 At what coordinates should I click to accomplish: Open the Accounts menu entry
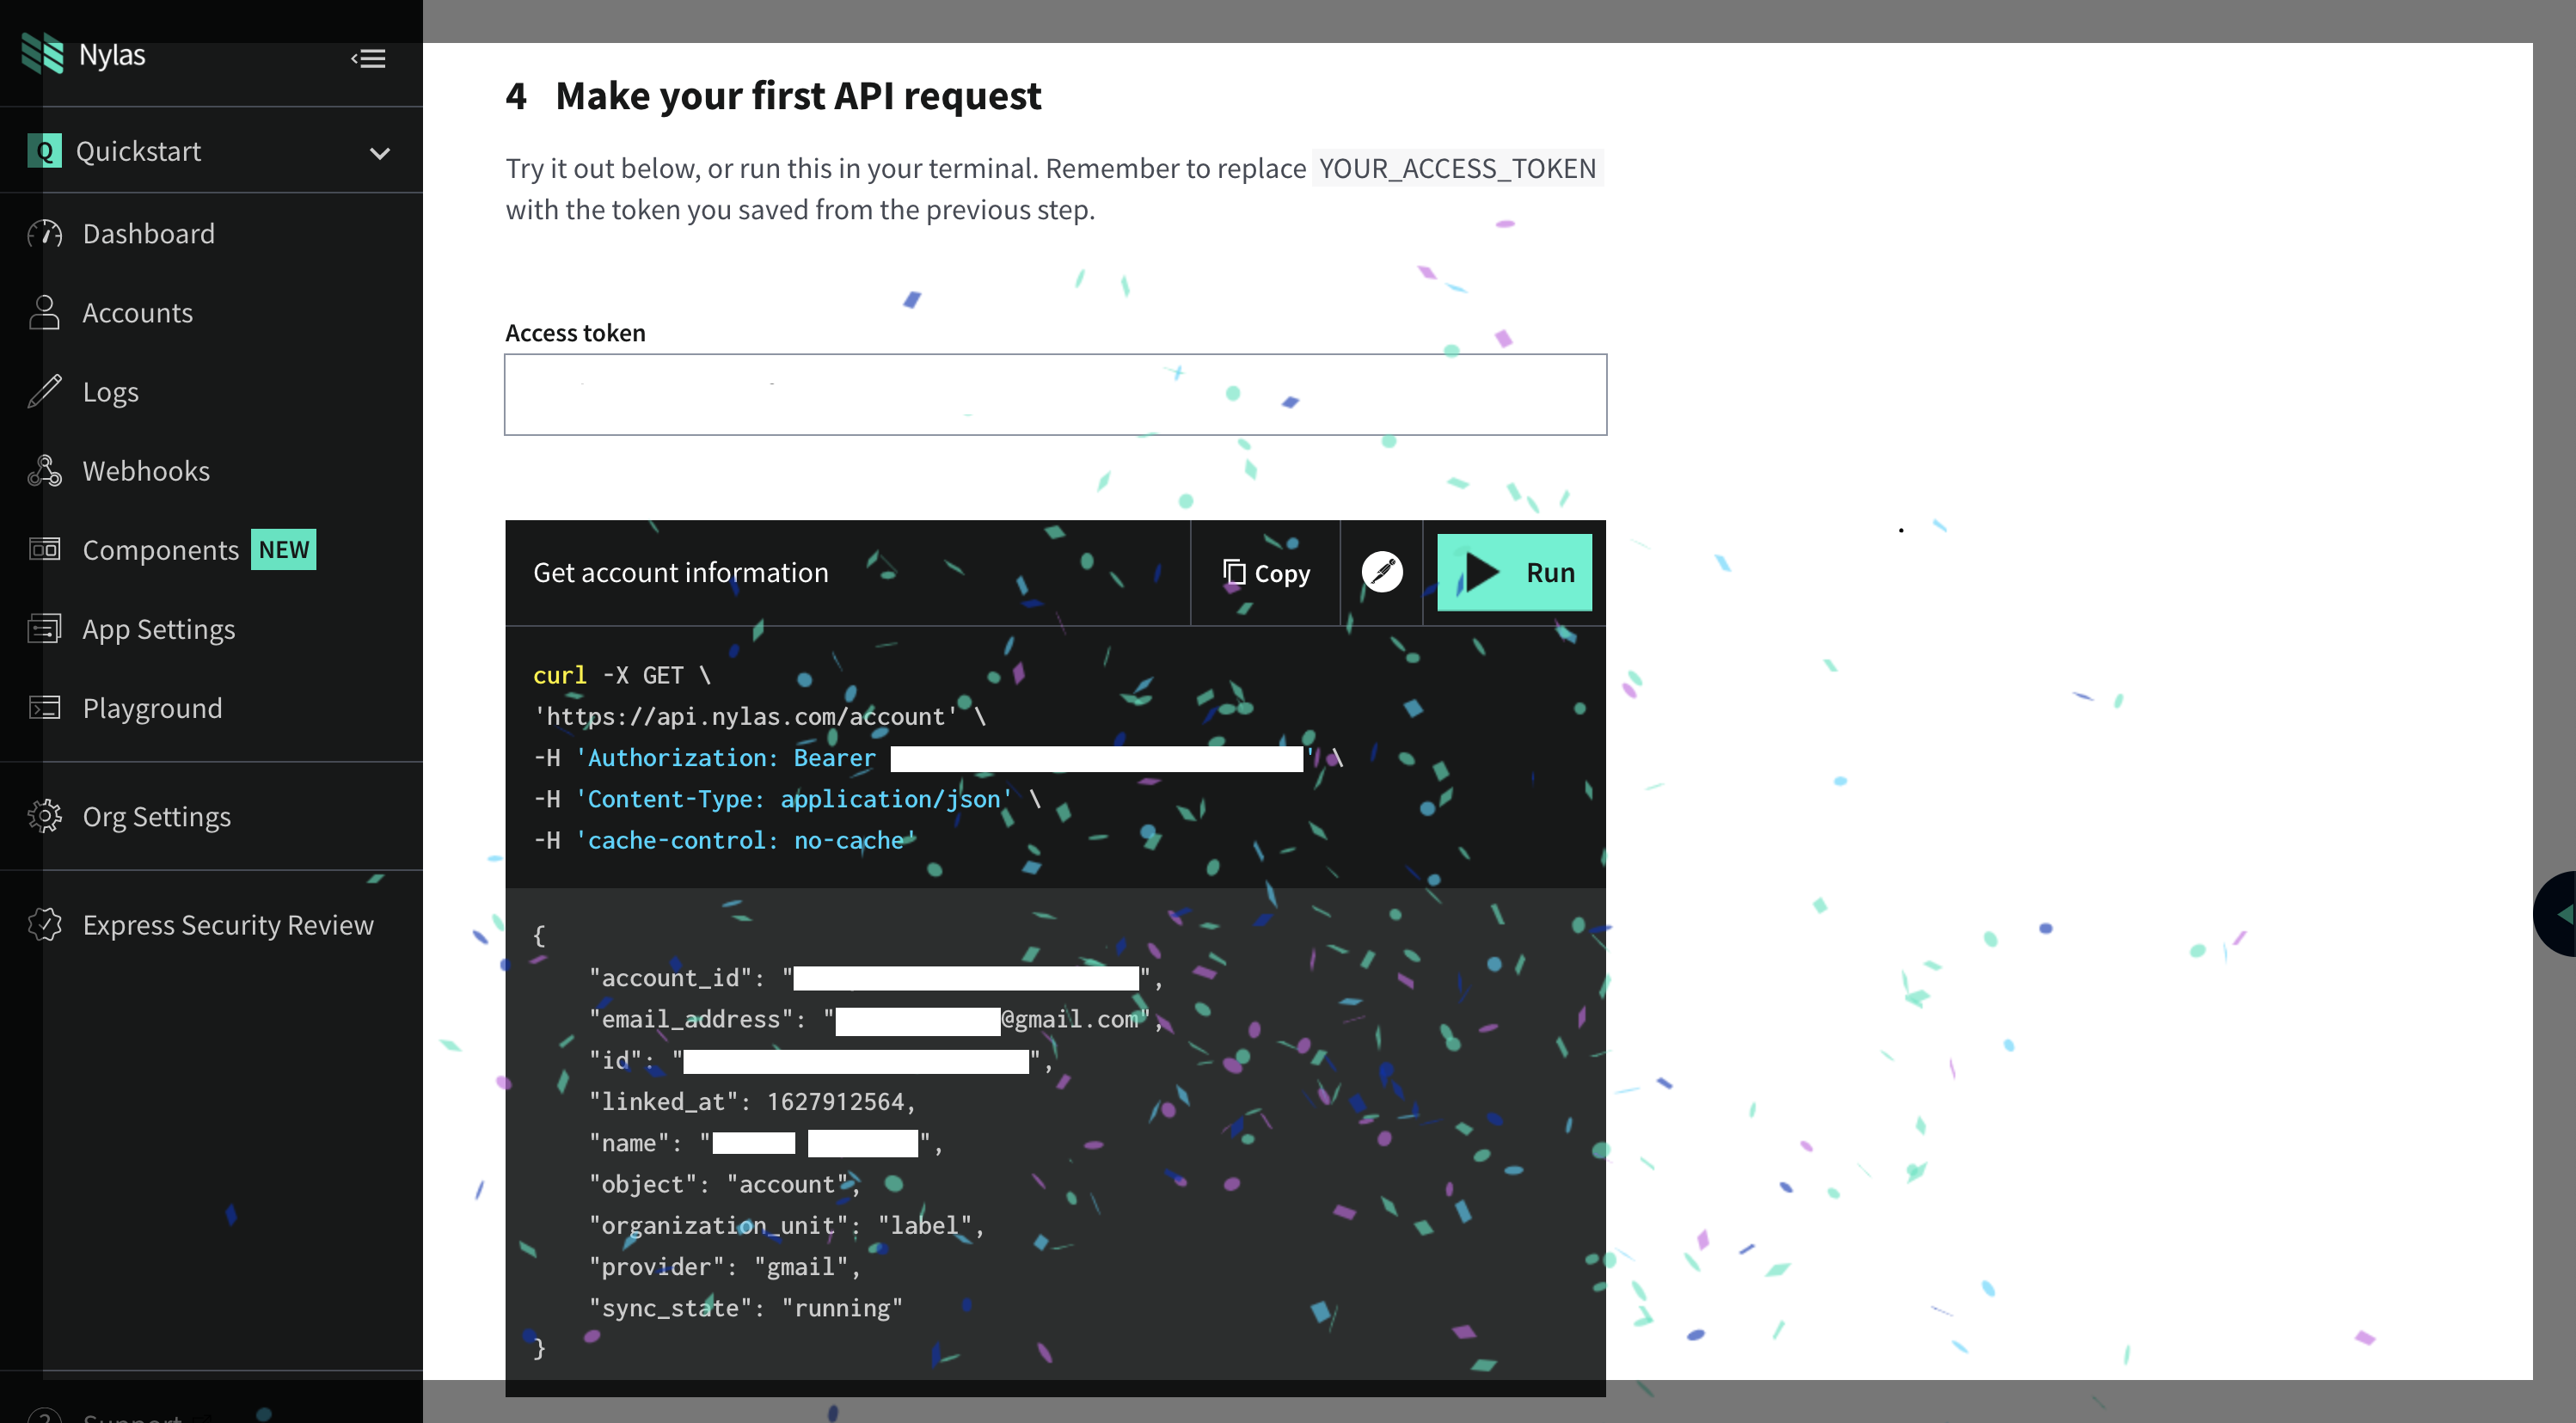138,312
